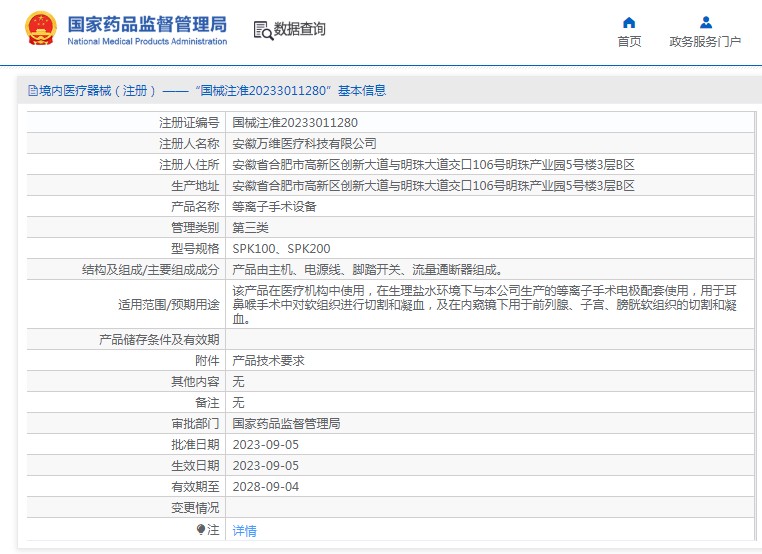Open the 数据查询 heading text
The height and width of the screenshot is (554, 762).
[300, 30]
